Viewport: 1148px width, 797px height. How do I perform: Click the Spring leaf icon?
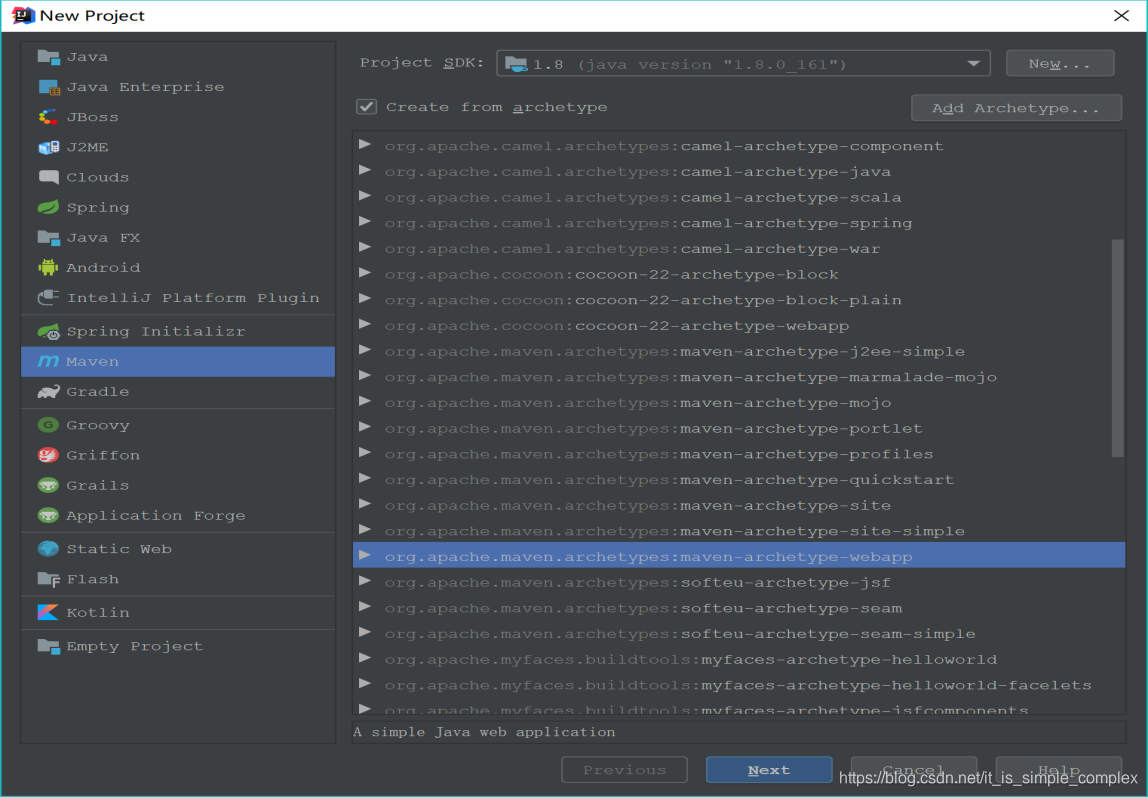(48, 207)
